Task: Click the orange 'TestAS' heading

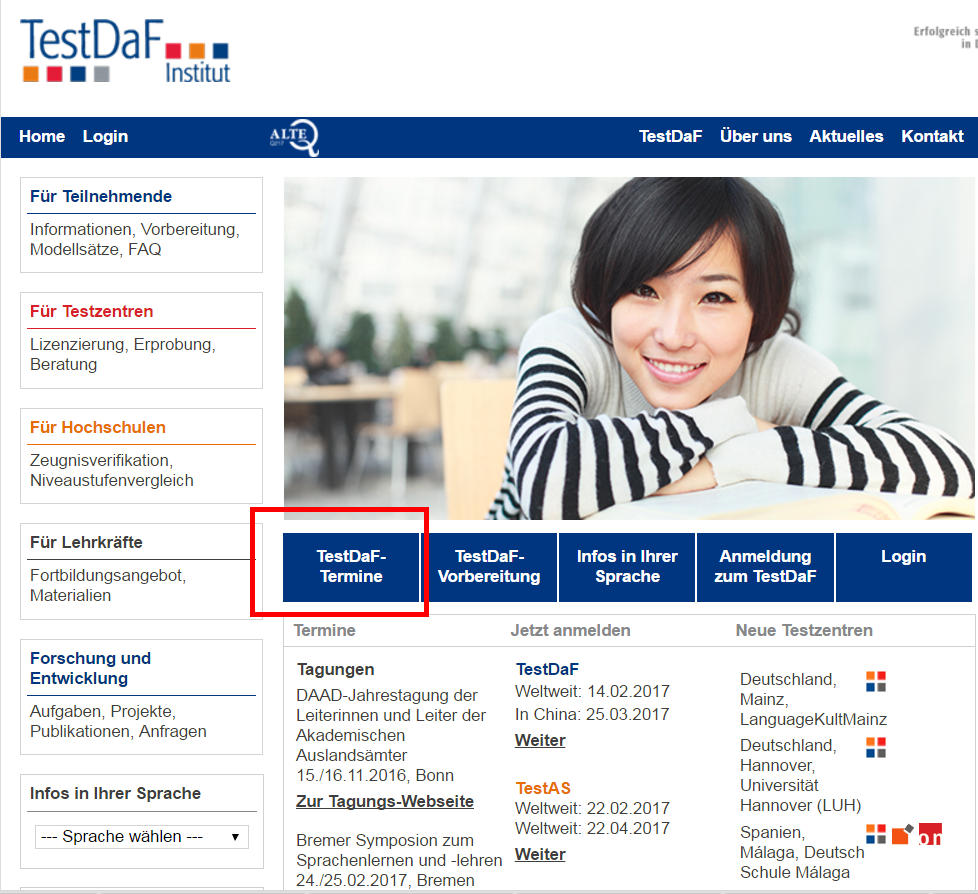Action: [x=543, y=789]
